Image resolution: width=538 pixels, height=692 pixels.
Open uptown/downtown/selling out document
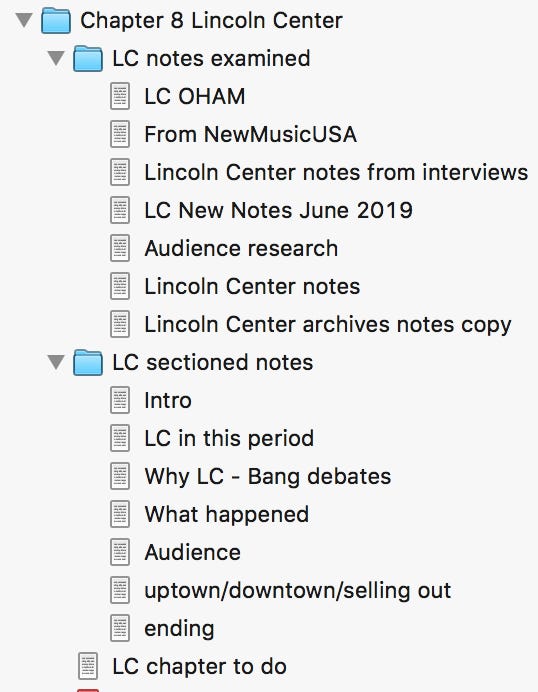tap(297, 590)
